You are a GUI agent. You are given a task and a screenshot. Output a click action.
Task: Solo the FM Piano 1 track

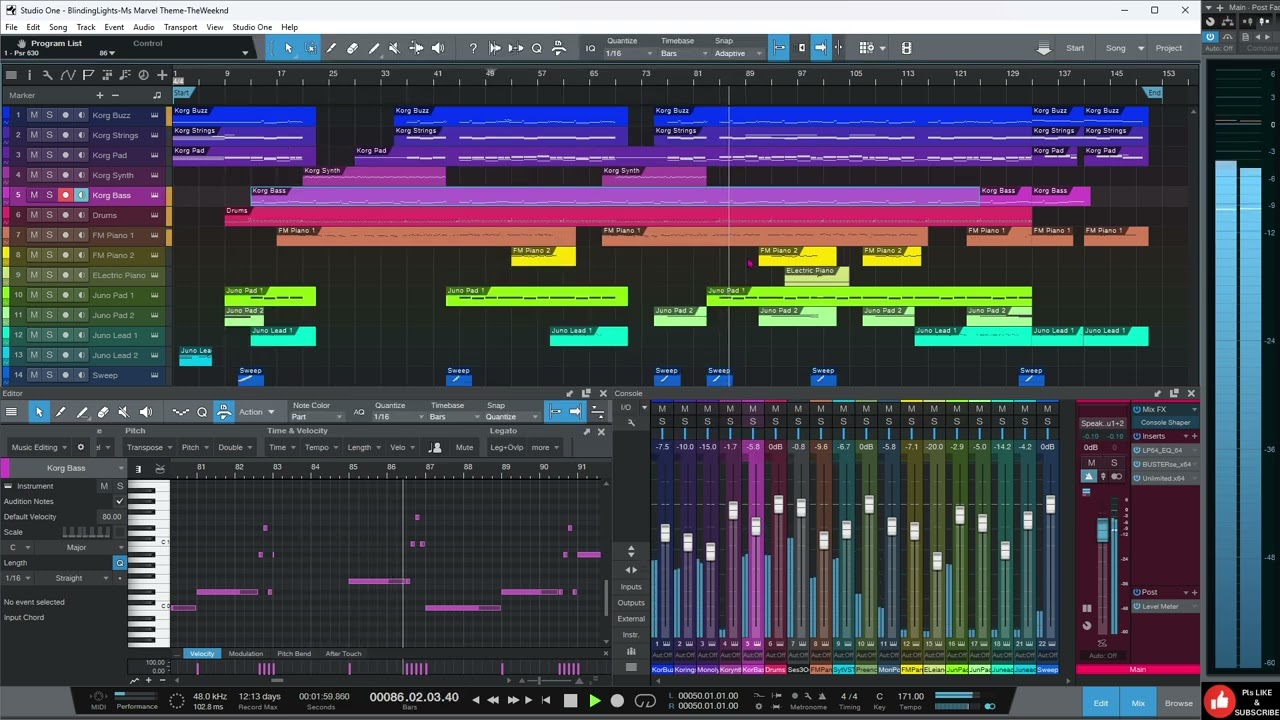click(49, 235)
